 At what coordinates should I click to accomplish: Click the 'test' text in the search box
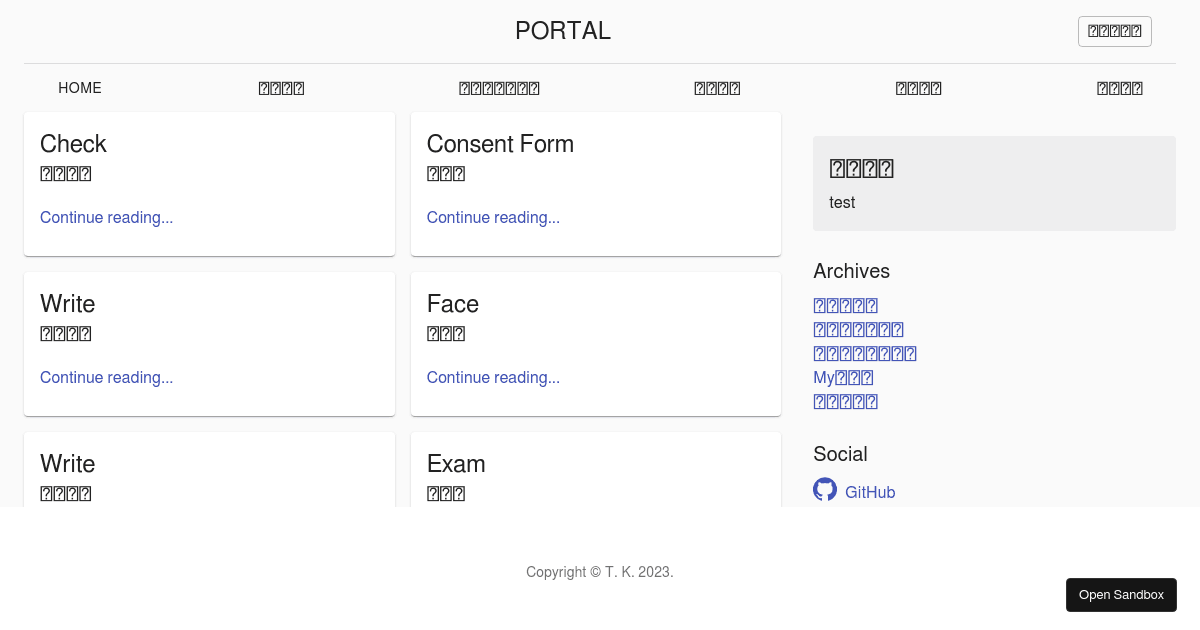point(841,202)
